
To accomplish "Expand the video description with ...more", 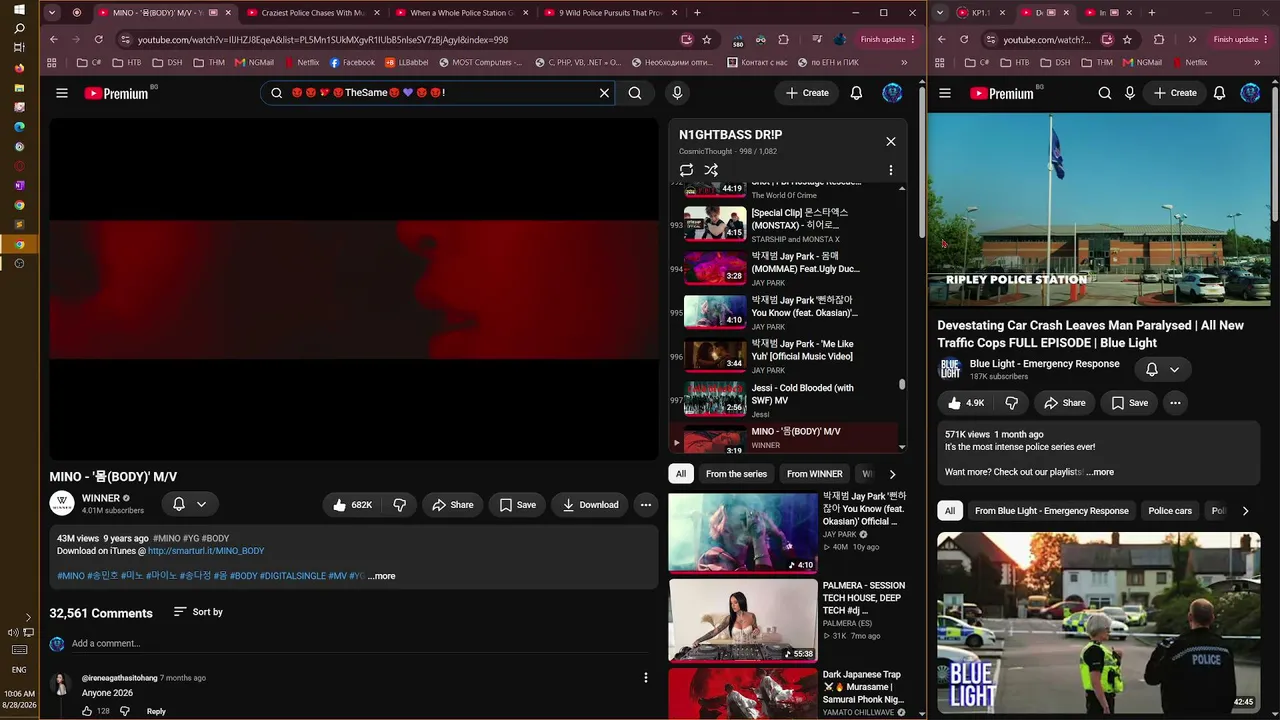I will (381, 576).
